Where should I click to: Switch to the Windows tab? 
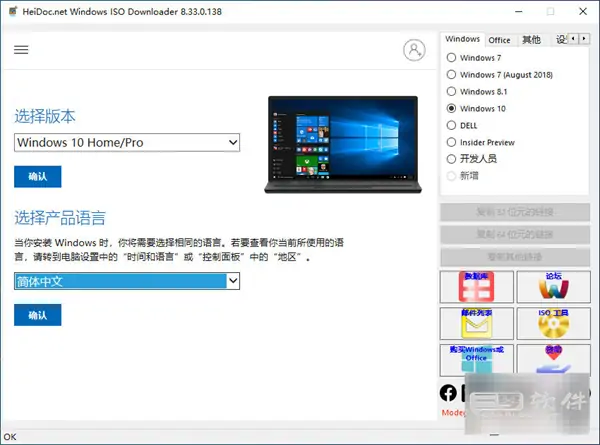coord(462,39)
